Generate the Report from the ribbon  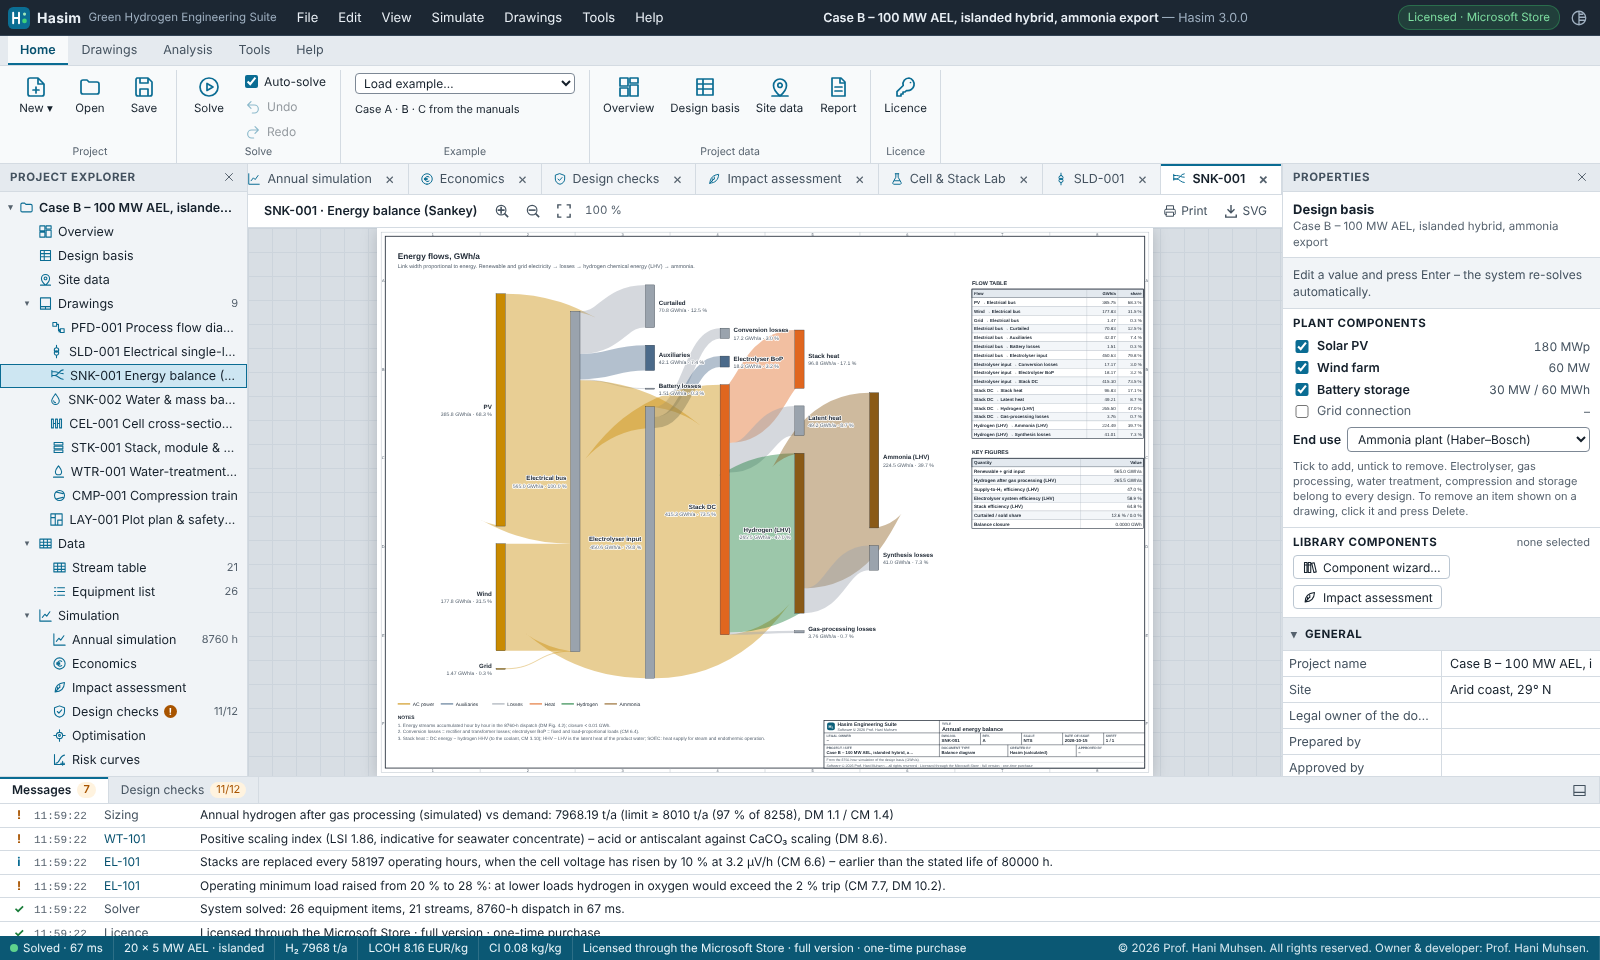pos(838,96)
